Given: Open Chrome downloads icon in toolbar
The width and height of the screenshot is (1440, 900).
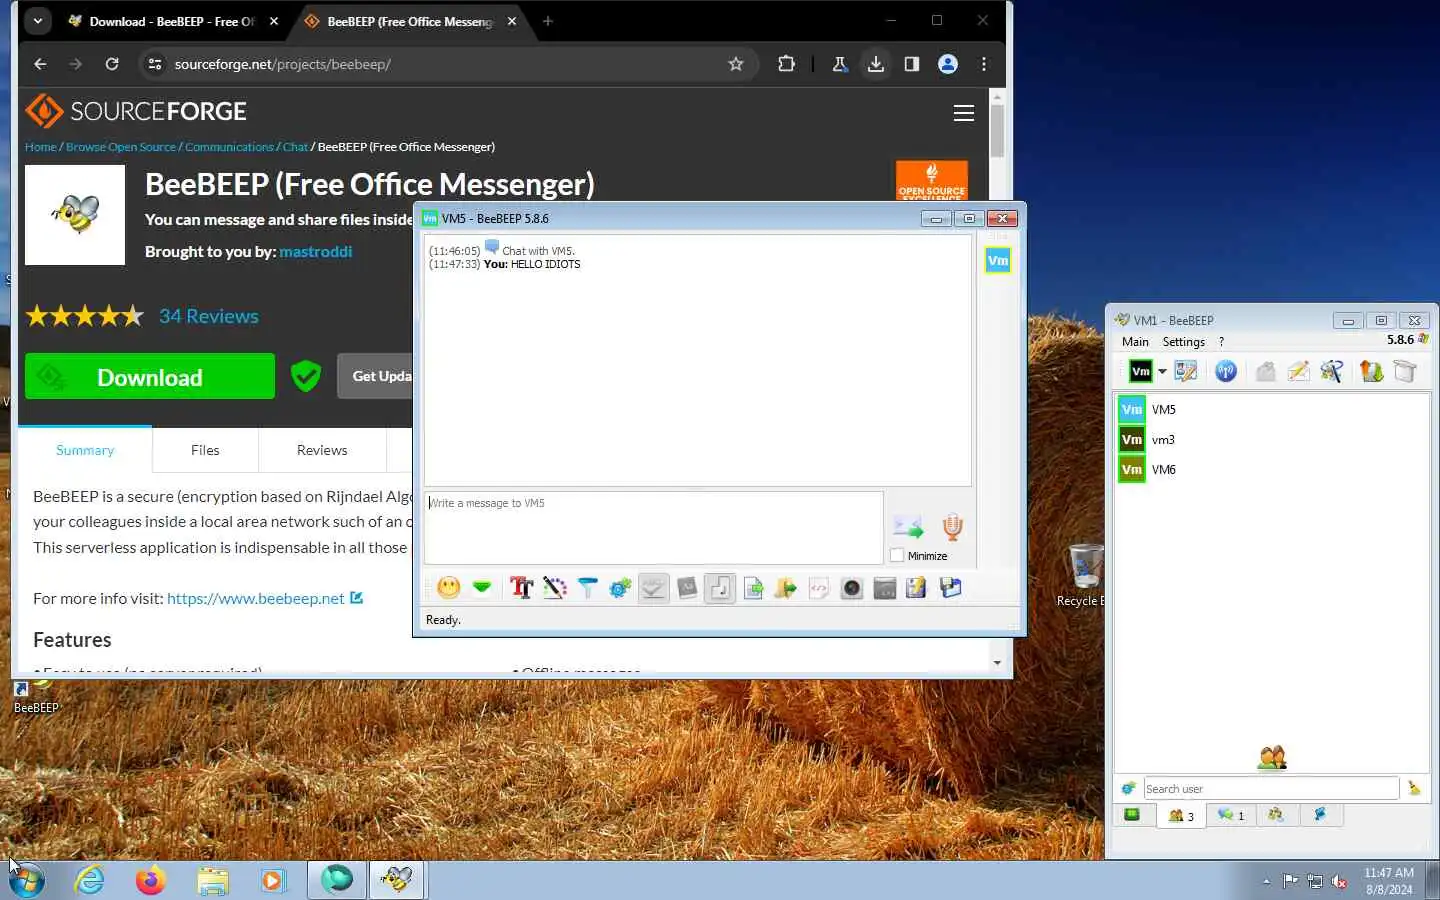Looking at the screenshot, I should click(x=876, y=64).
